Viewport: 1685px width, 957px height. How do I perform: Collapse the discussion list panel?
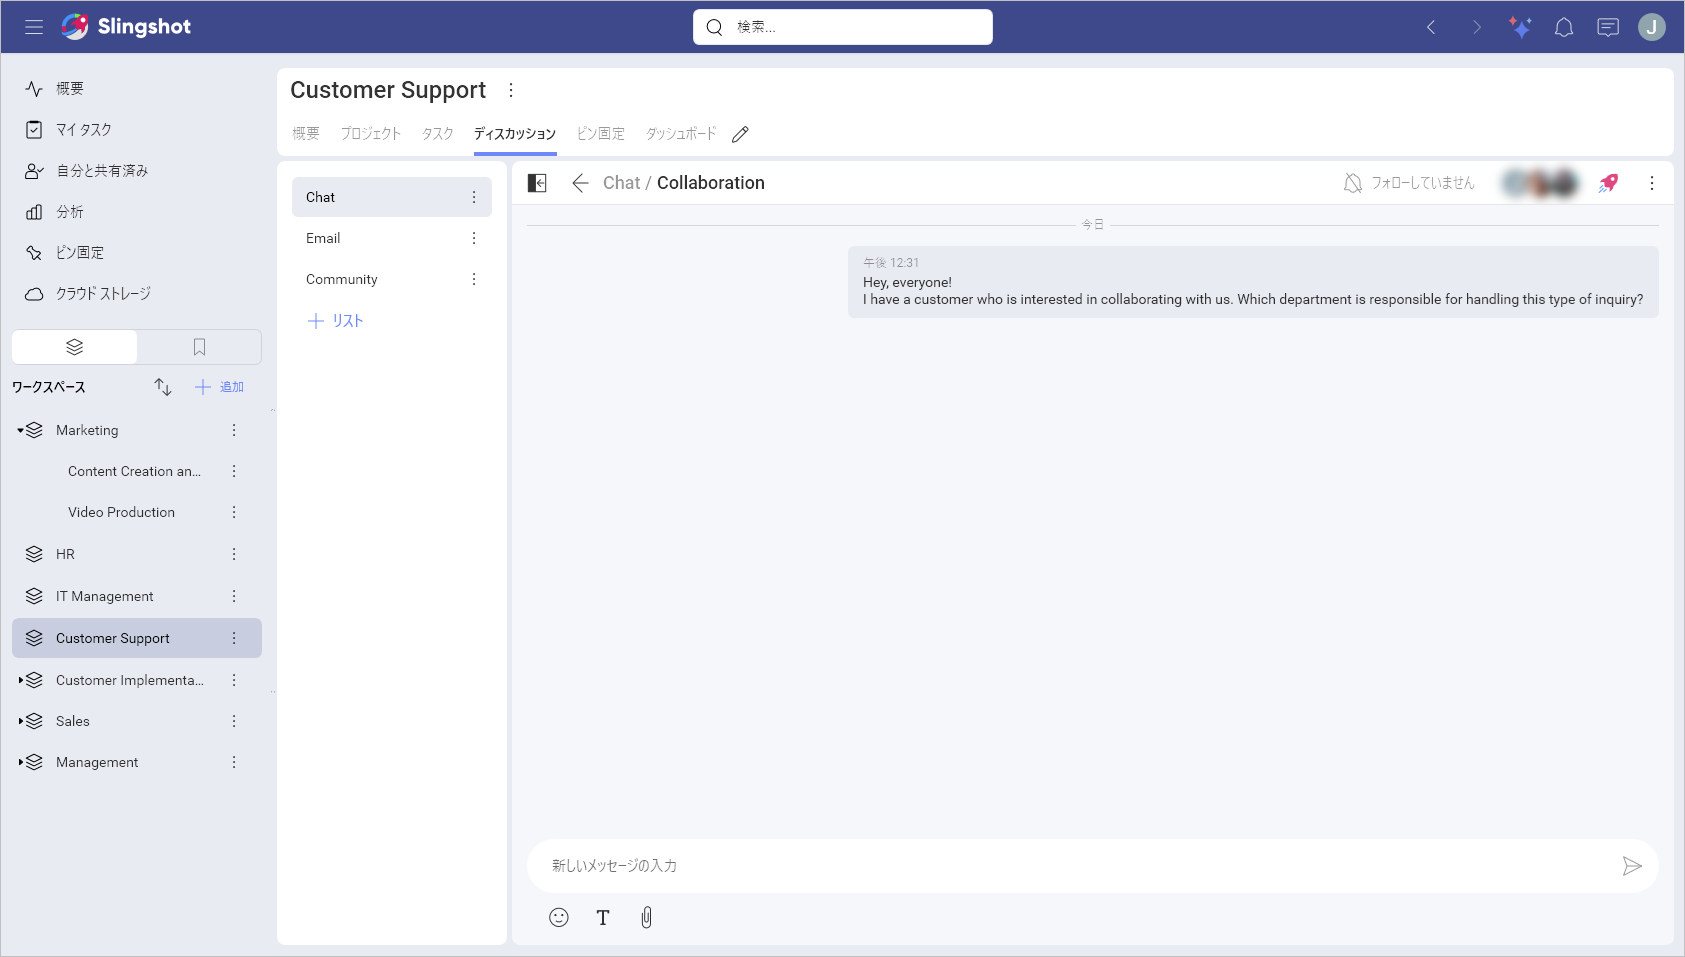coord(537,183)
